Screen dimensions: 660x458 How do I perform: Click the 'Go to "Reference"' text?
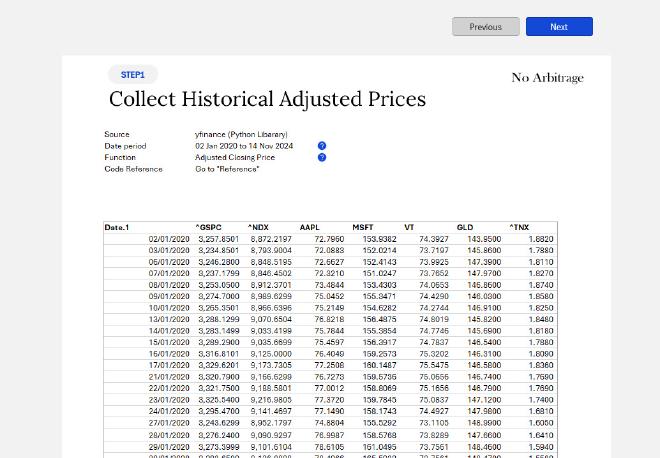tap(227, 169)
